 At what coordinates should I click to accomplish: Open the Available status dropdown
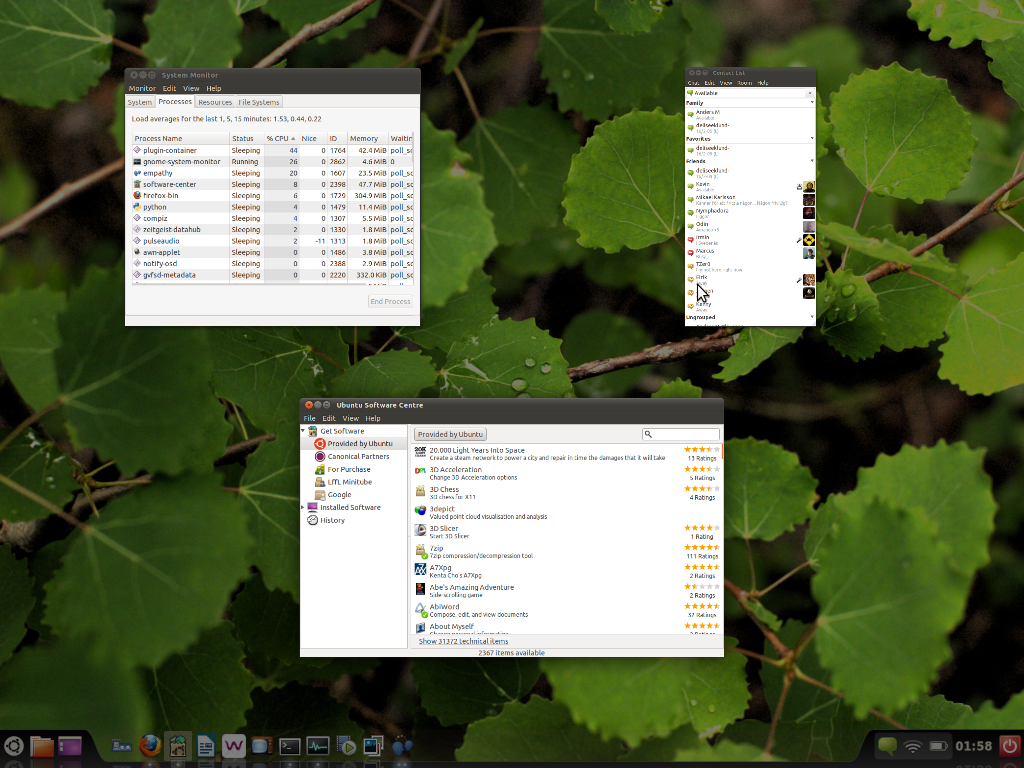(x=750, y=93)
